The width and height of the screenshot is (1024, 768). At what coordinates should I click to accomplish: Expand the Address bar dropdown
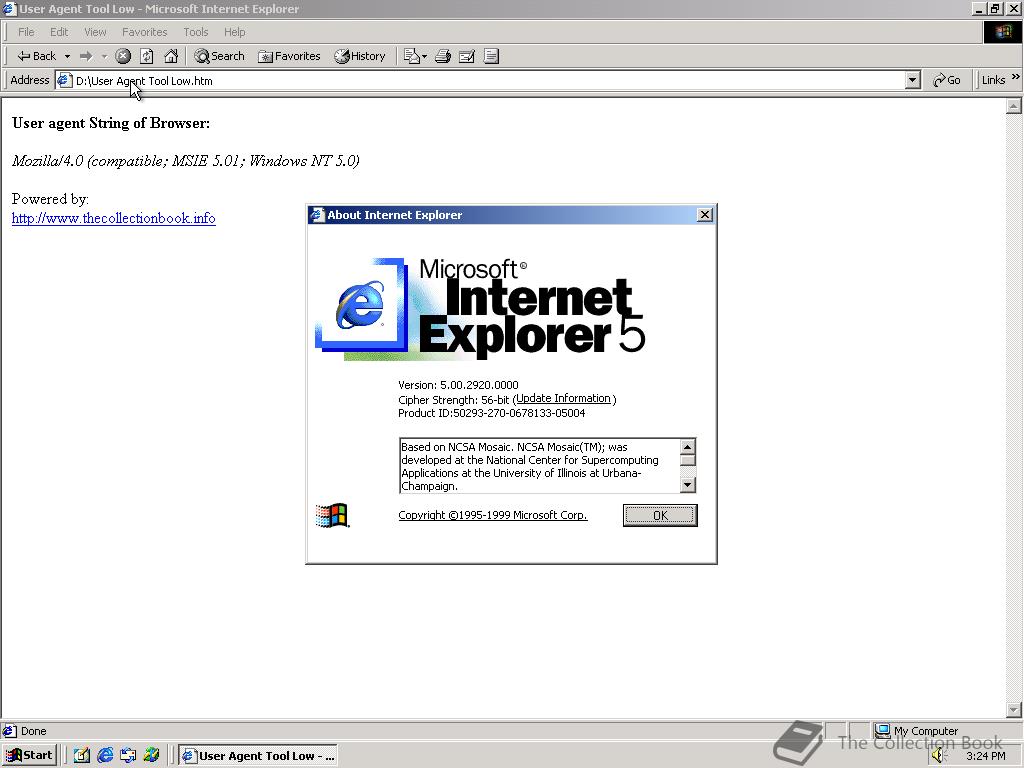[911, 79]
